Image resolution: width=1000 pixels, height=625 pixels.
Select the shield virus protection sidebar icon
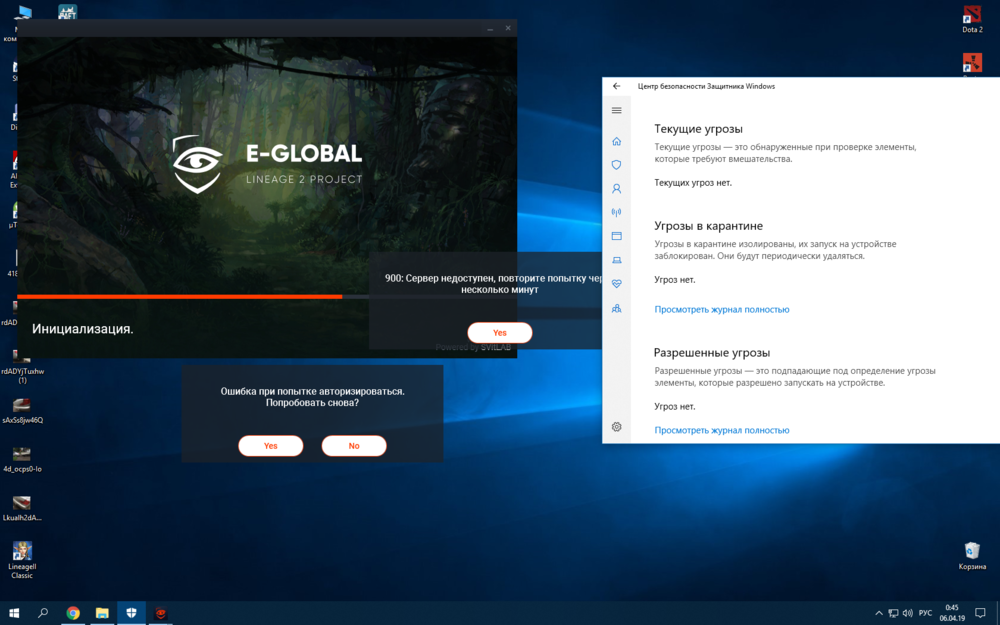[616, 165]
